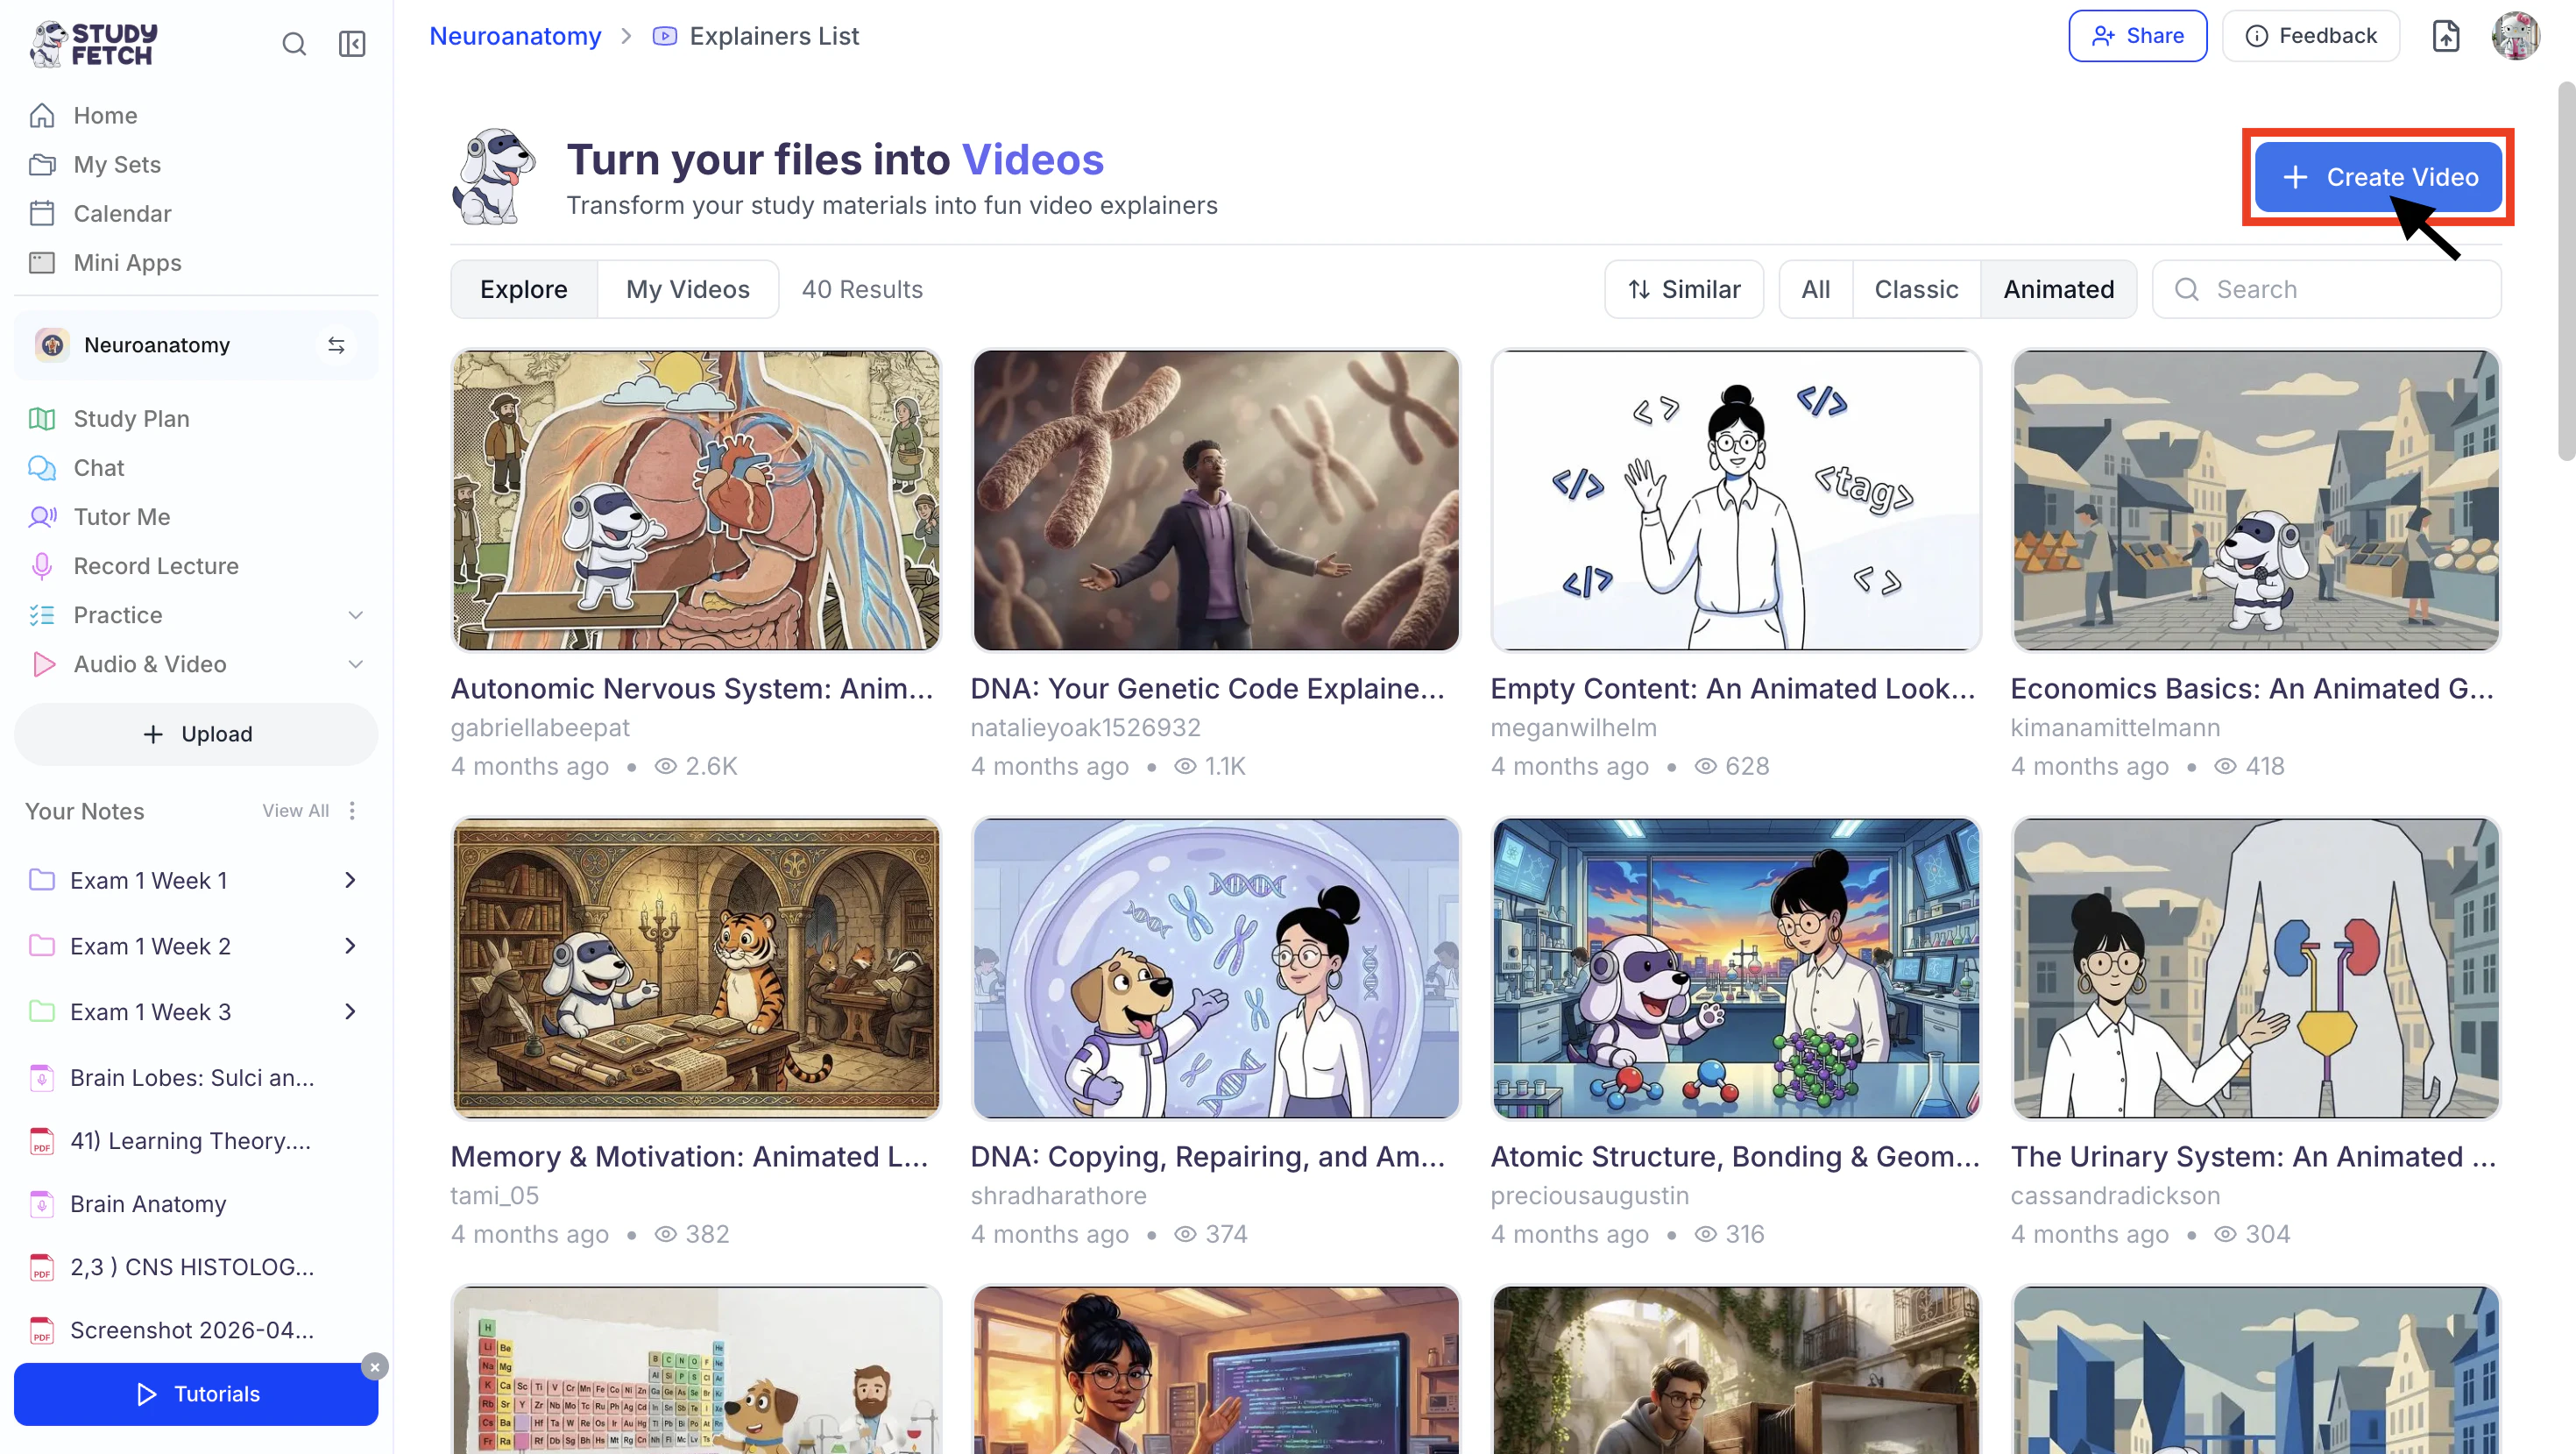This screenshot has height=1454, width=2576.
Task: Open The Urinary System video thumbnail
Action: coord(2256,968)
